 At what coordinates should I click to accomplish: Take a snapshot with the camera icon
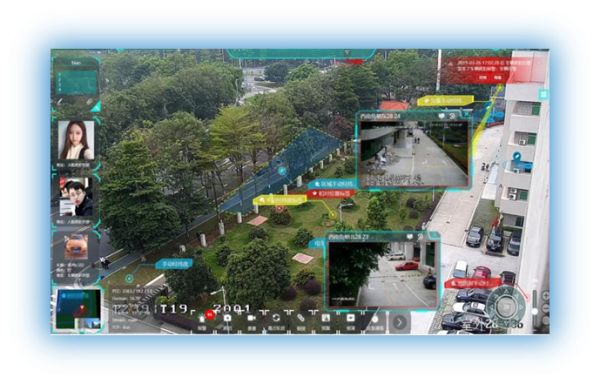[x=227, y=318]
